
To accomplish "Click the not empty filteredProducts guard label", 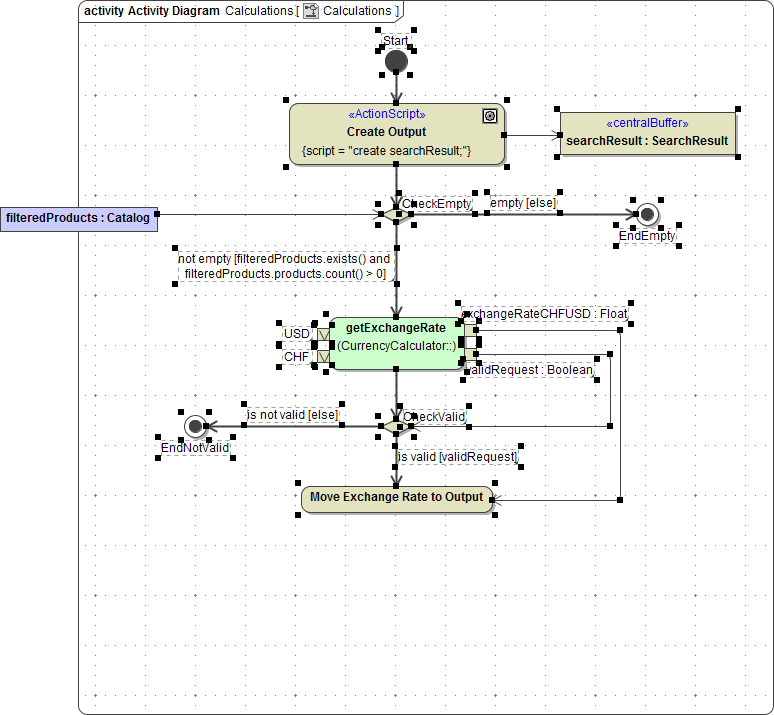I will tap(284, 266).
